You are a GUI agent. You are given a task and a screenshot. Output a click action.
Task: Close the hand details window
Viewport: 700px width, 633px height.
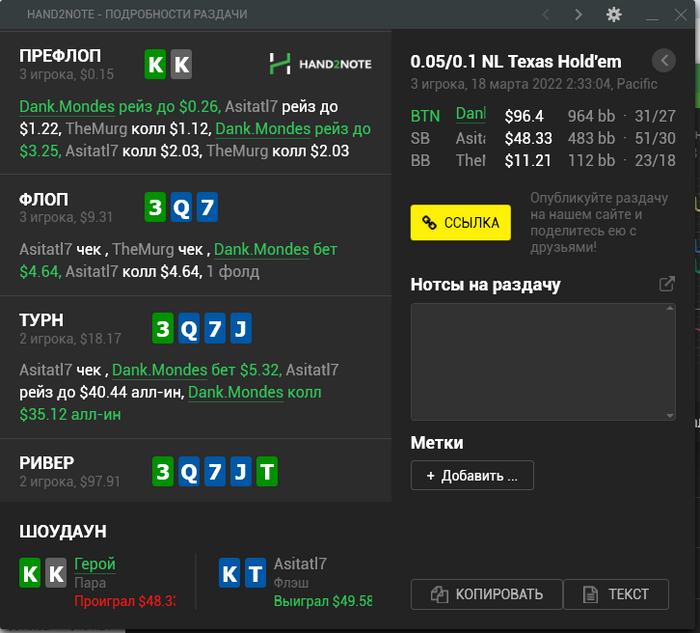681,15
